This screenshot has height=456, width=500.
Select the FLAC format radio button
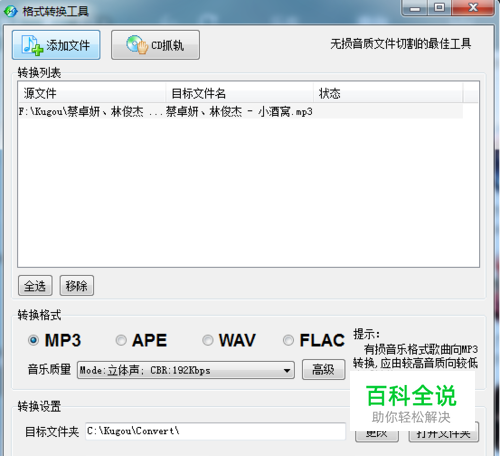[288, 340]
